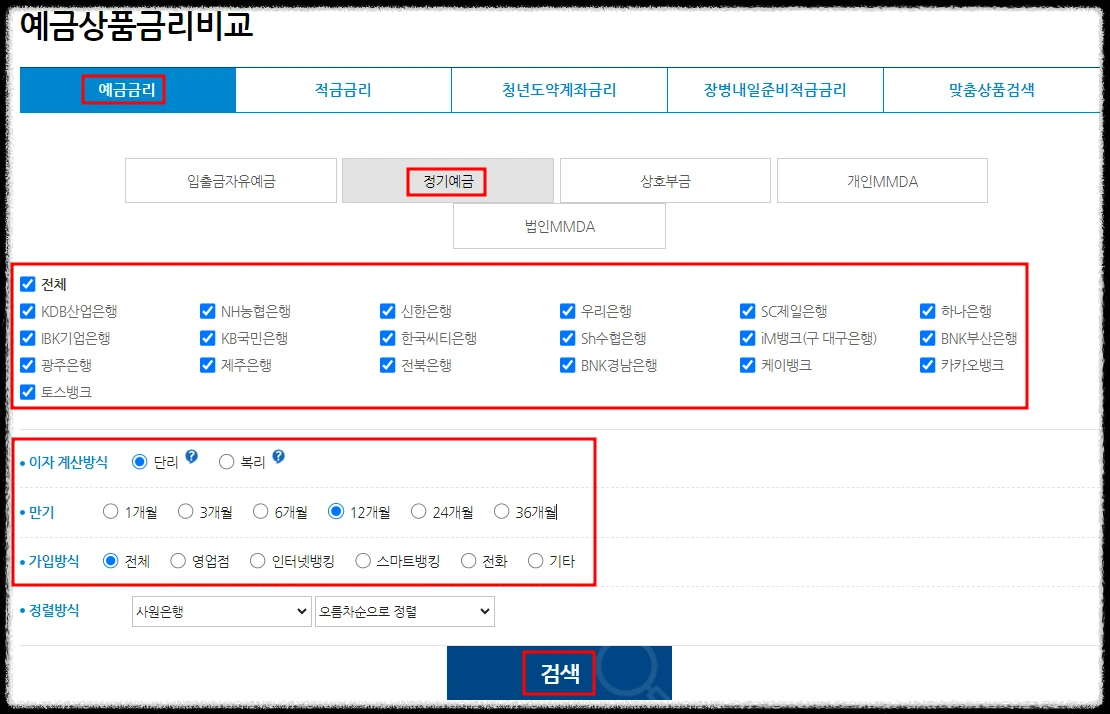Choose the 상호부금 product type

pyautogui.click(x=665, y=180)
